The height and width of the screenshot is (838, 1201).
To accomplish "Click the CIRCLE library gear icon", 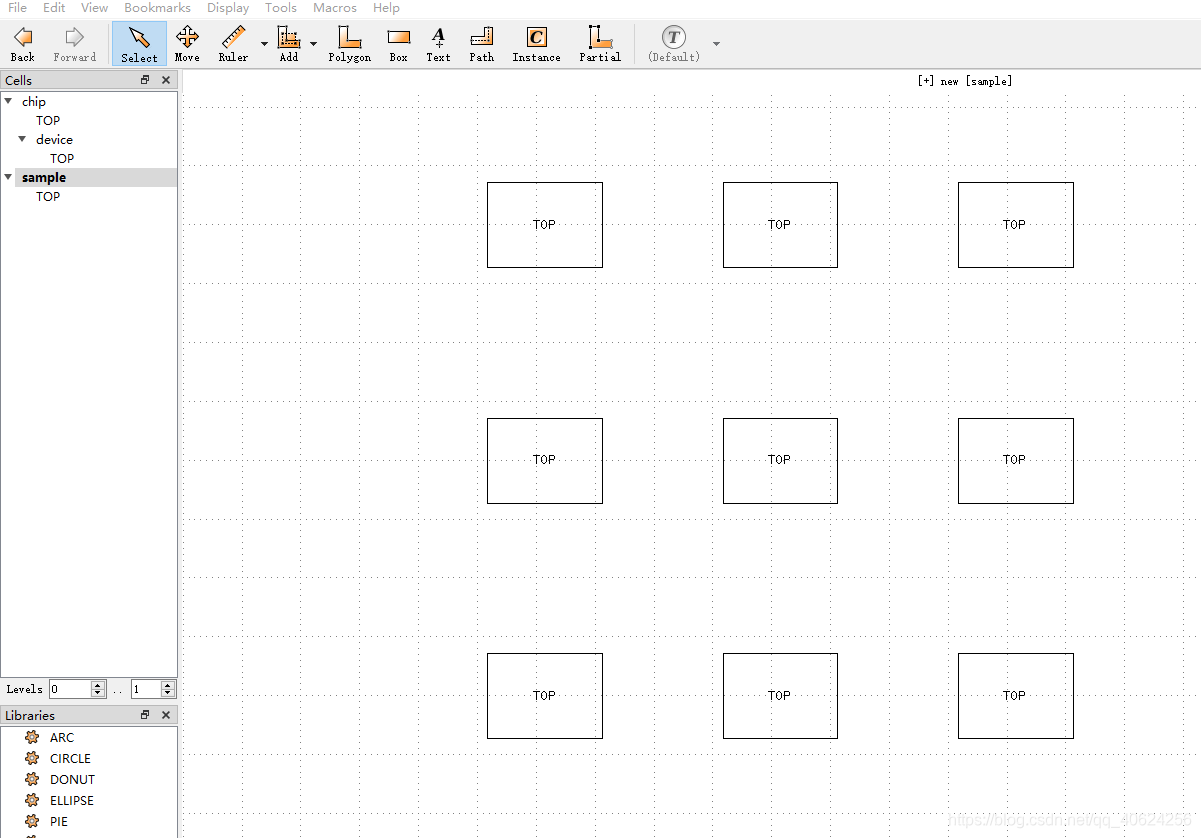I will point(32,758).
